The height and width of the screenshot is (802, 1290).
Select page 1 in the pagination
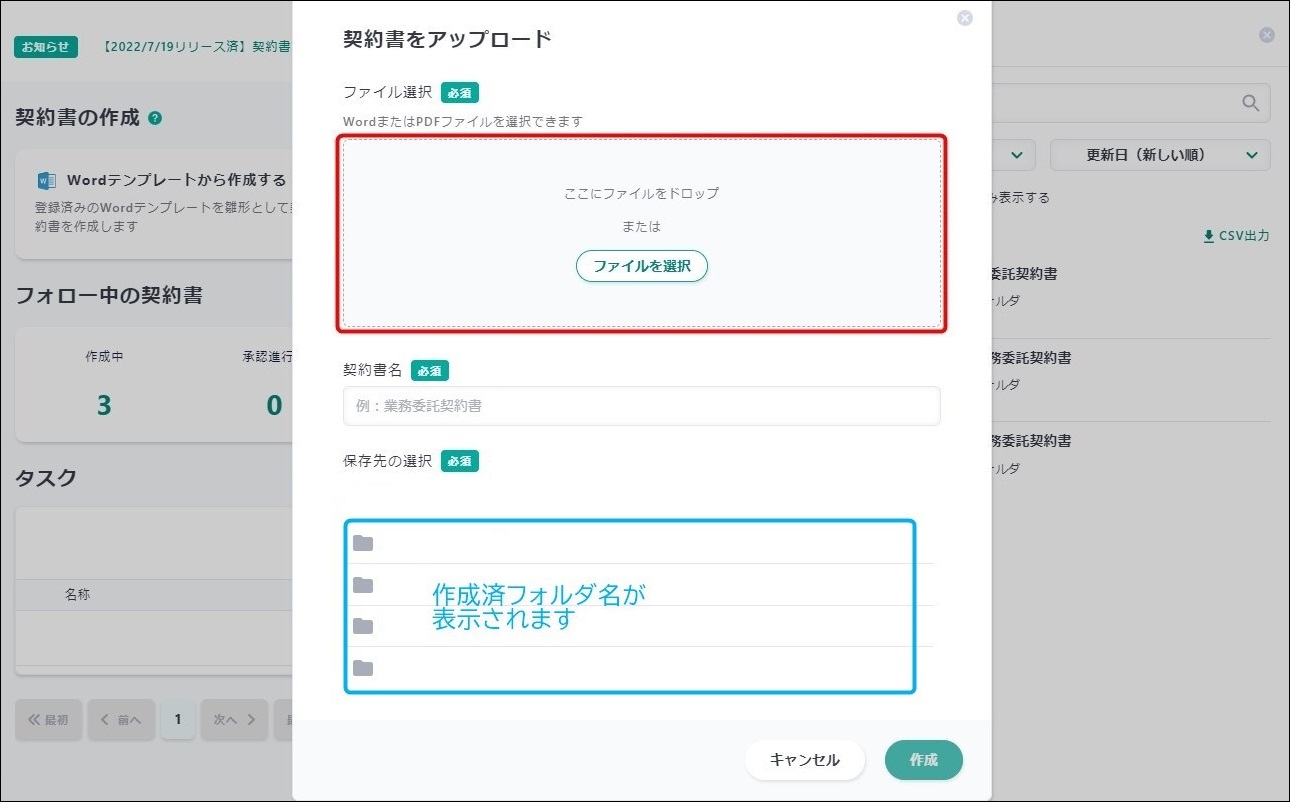tap(178, 719)
